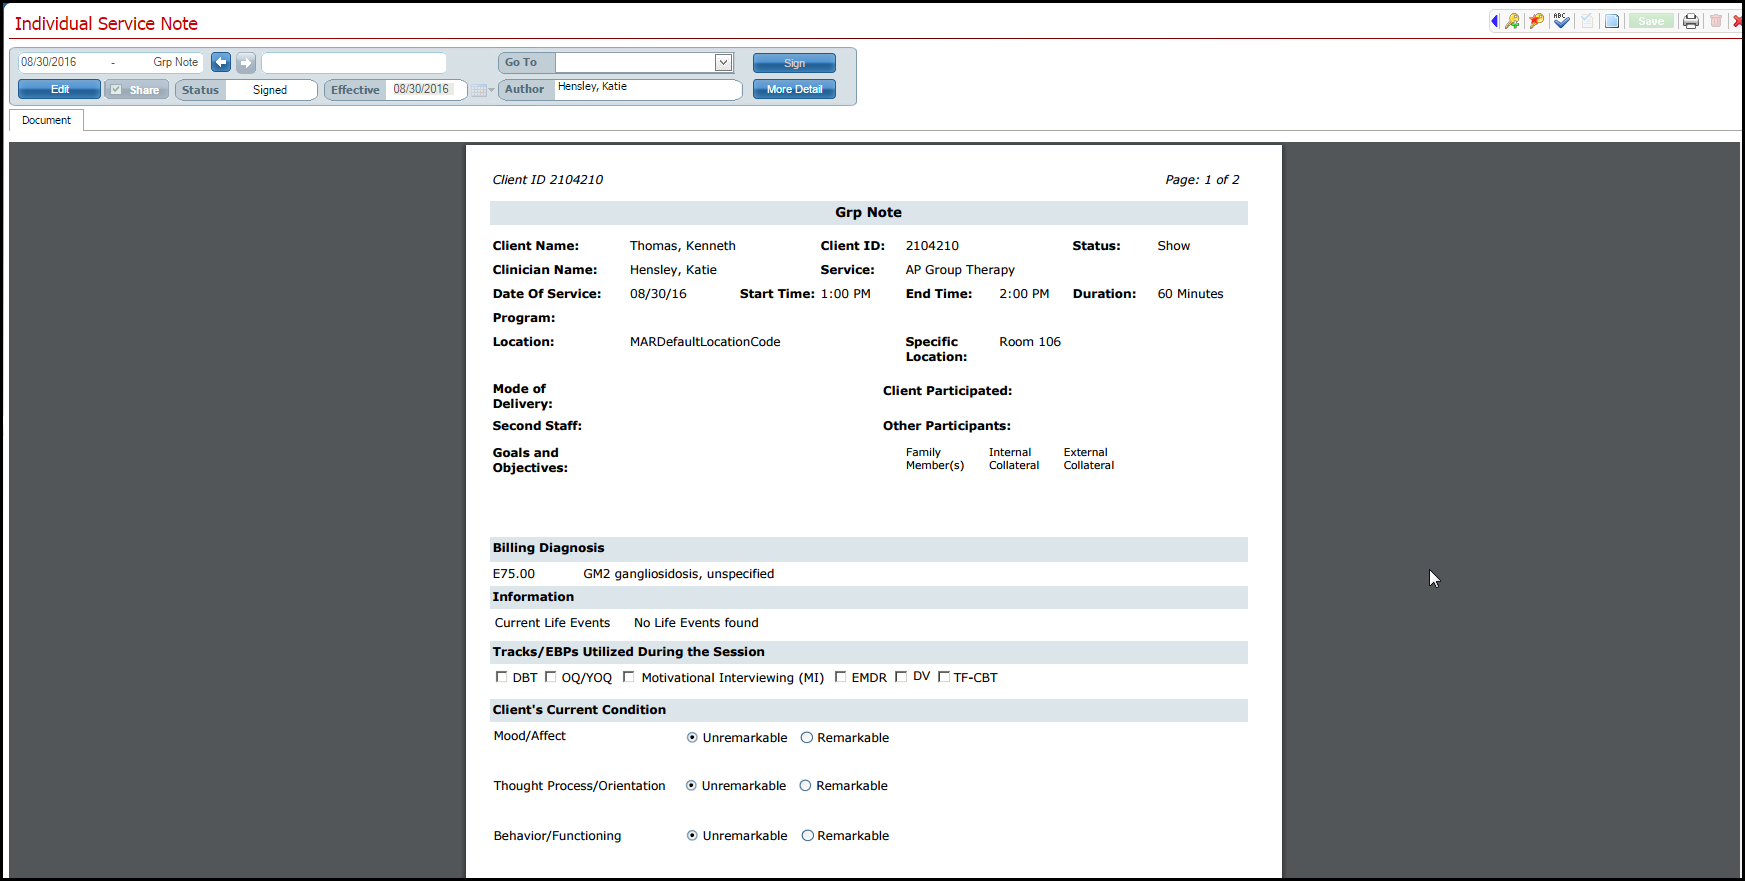
Task: Toggle the Share checkbox
Action: pos(116,90)
